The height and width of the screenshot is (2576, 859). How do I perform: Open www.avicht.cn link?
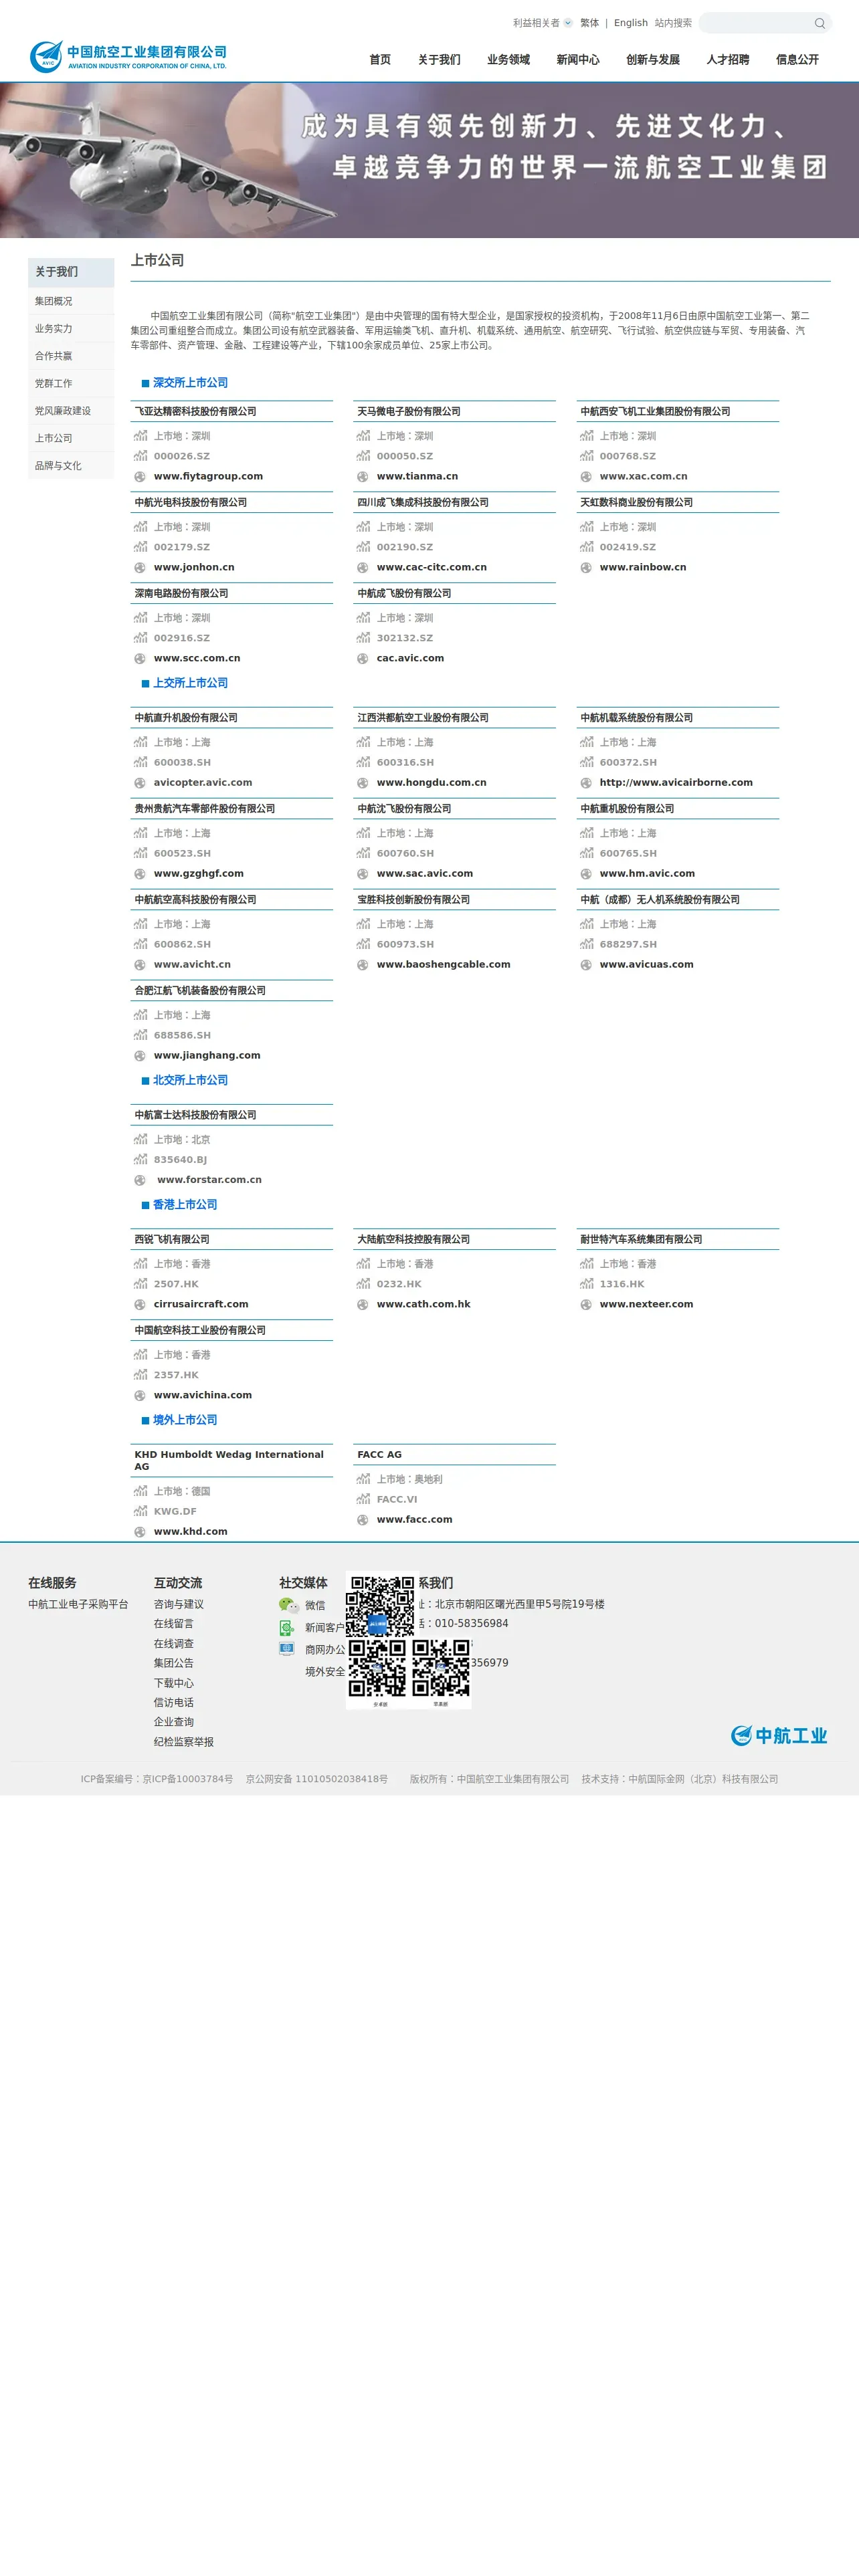[192, 965]
